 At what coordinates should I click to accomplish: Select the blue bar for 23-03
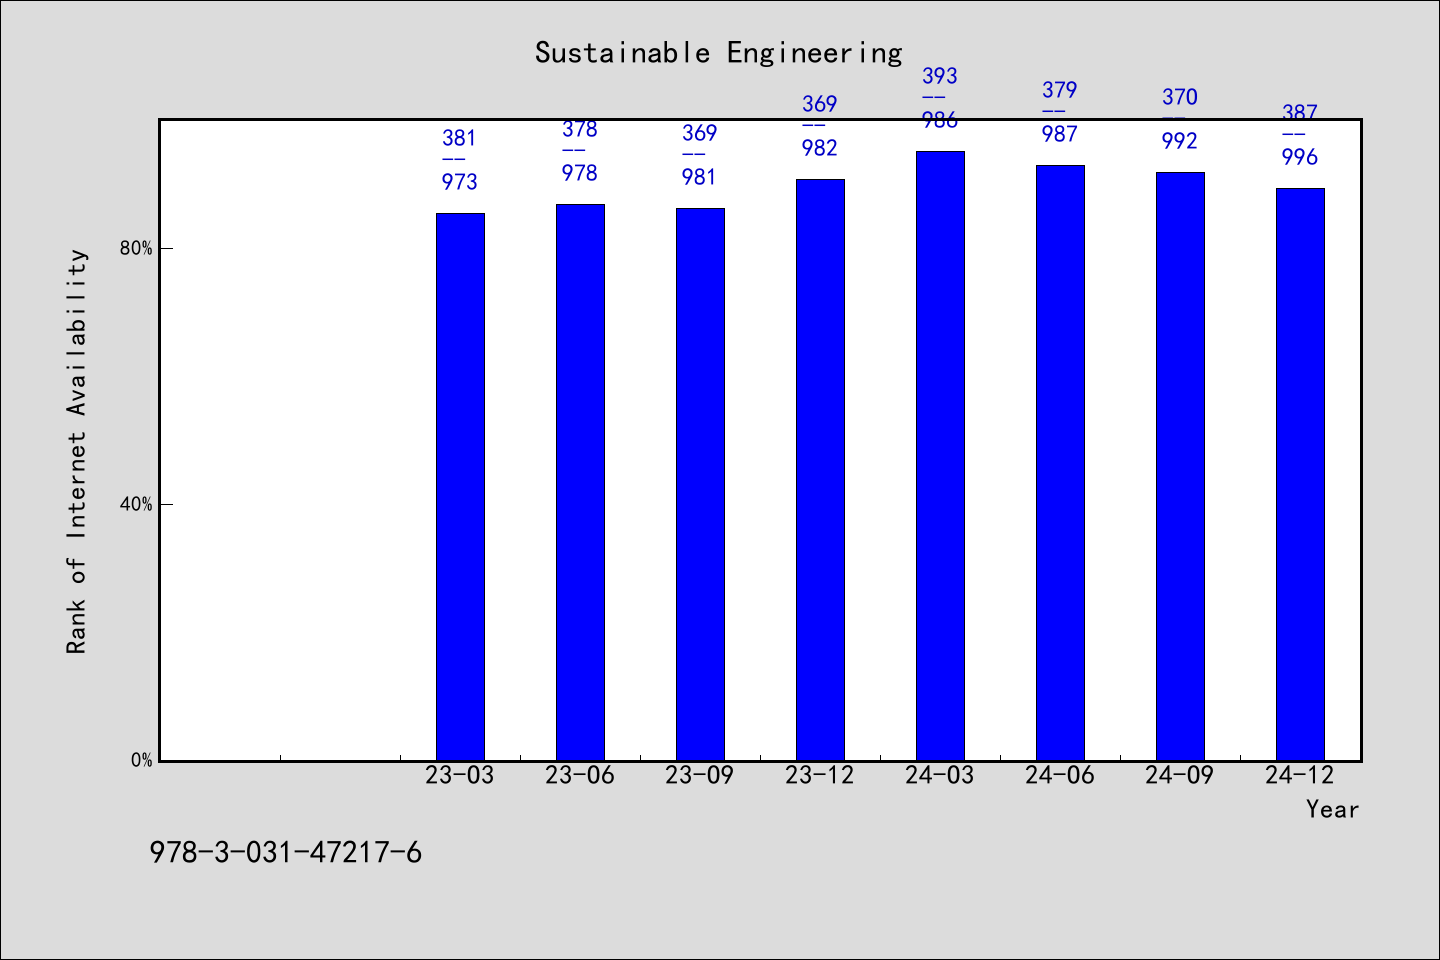[460, 487]
